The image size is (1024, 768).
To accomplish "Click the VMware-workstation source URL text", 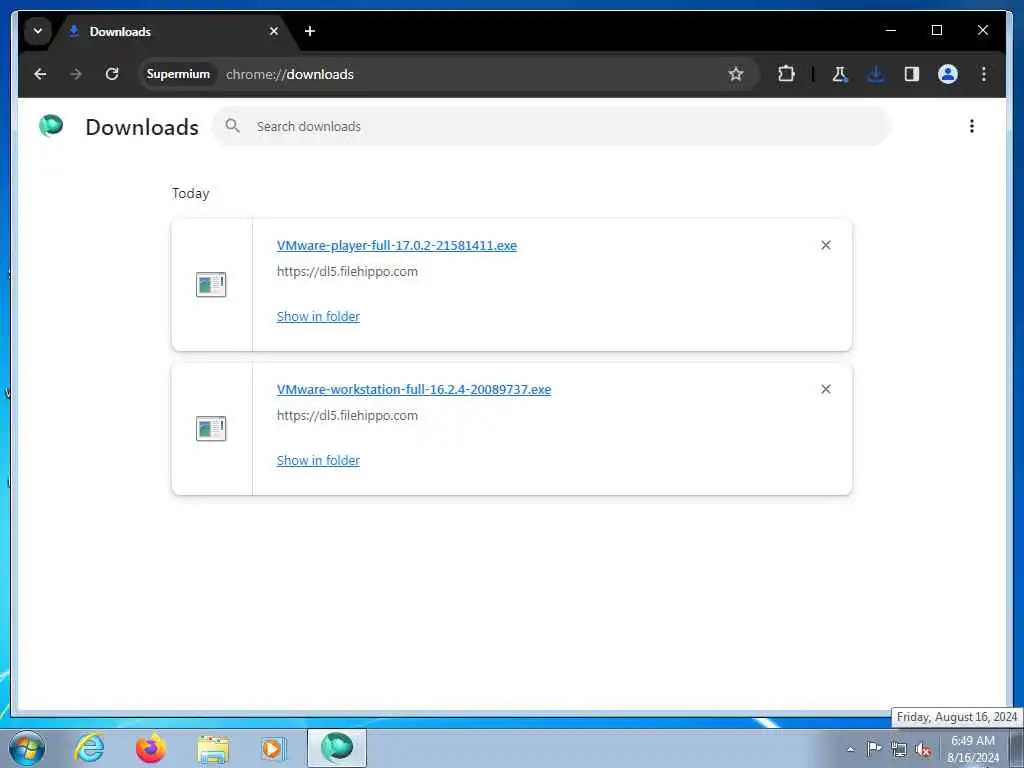I will point(347,415).
